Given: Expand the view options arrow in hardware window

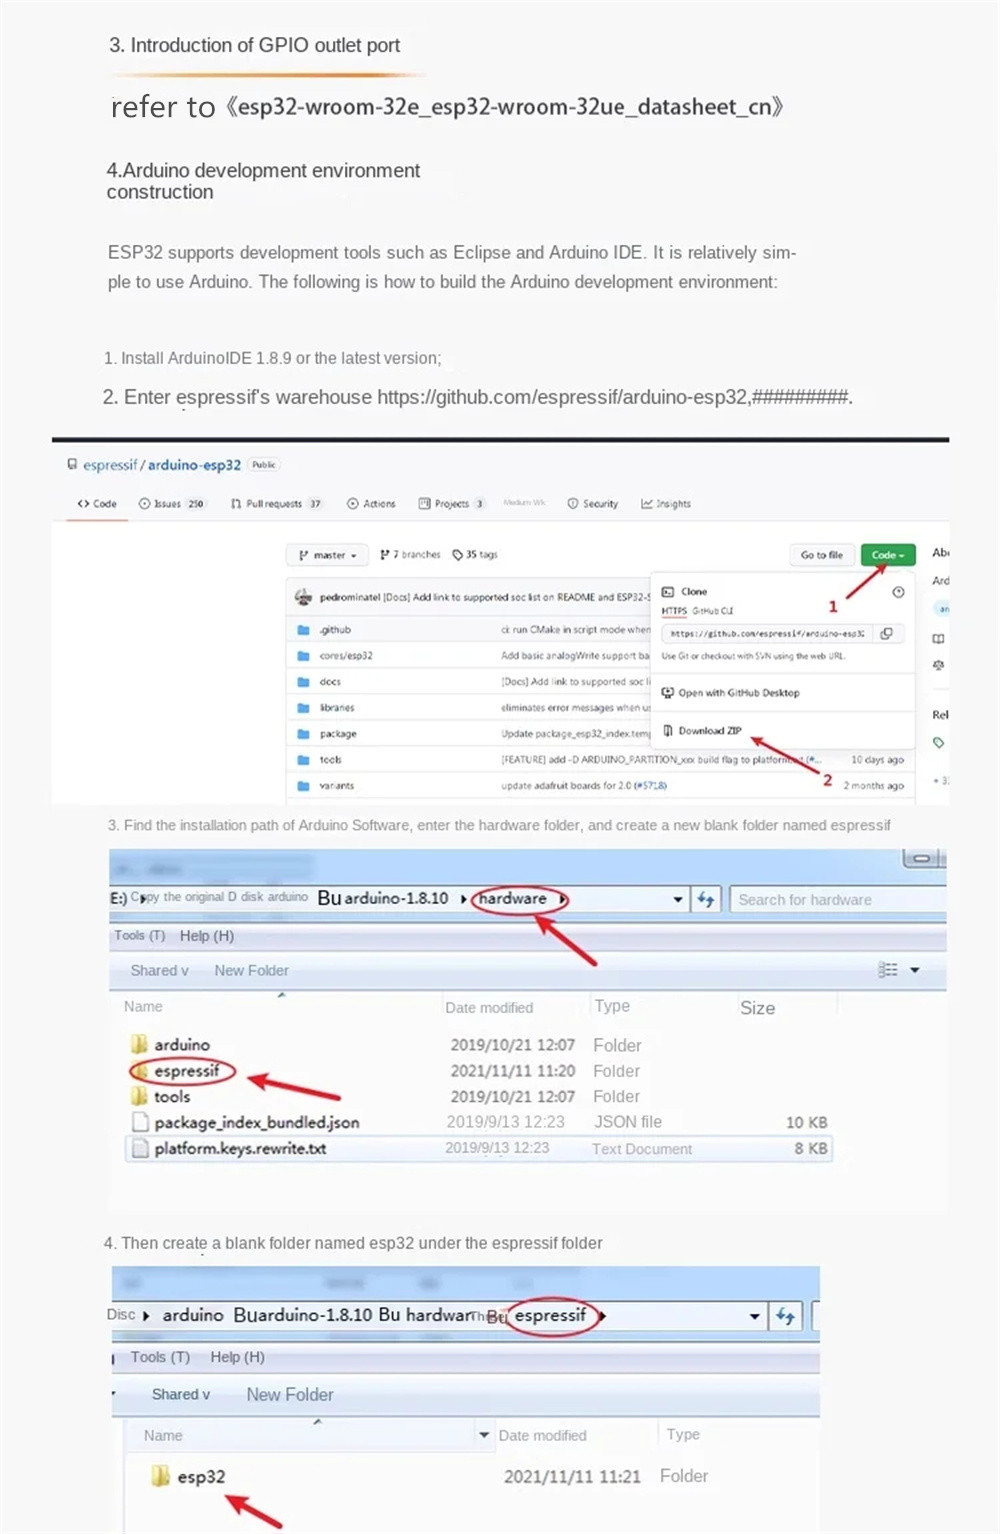Looking at the screenshot, I should coord(914,970).
